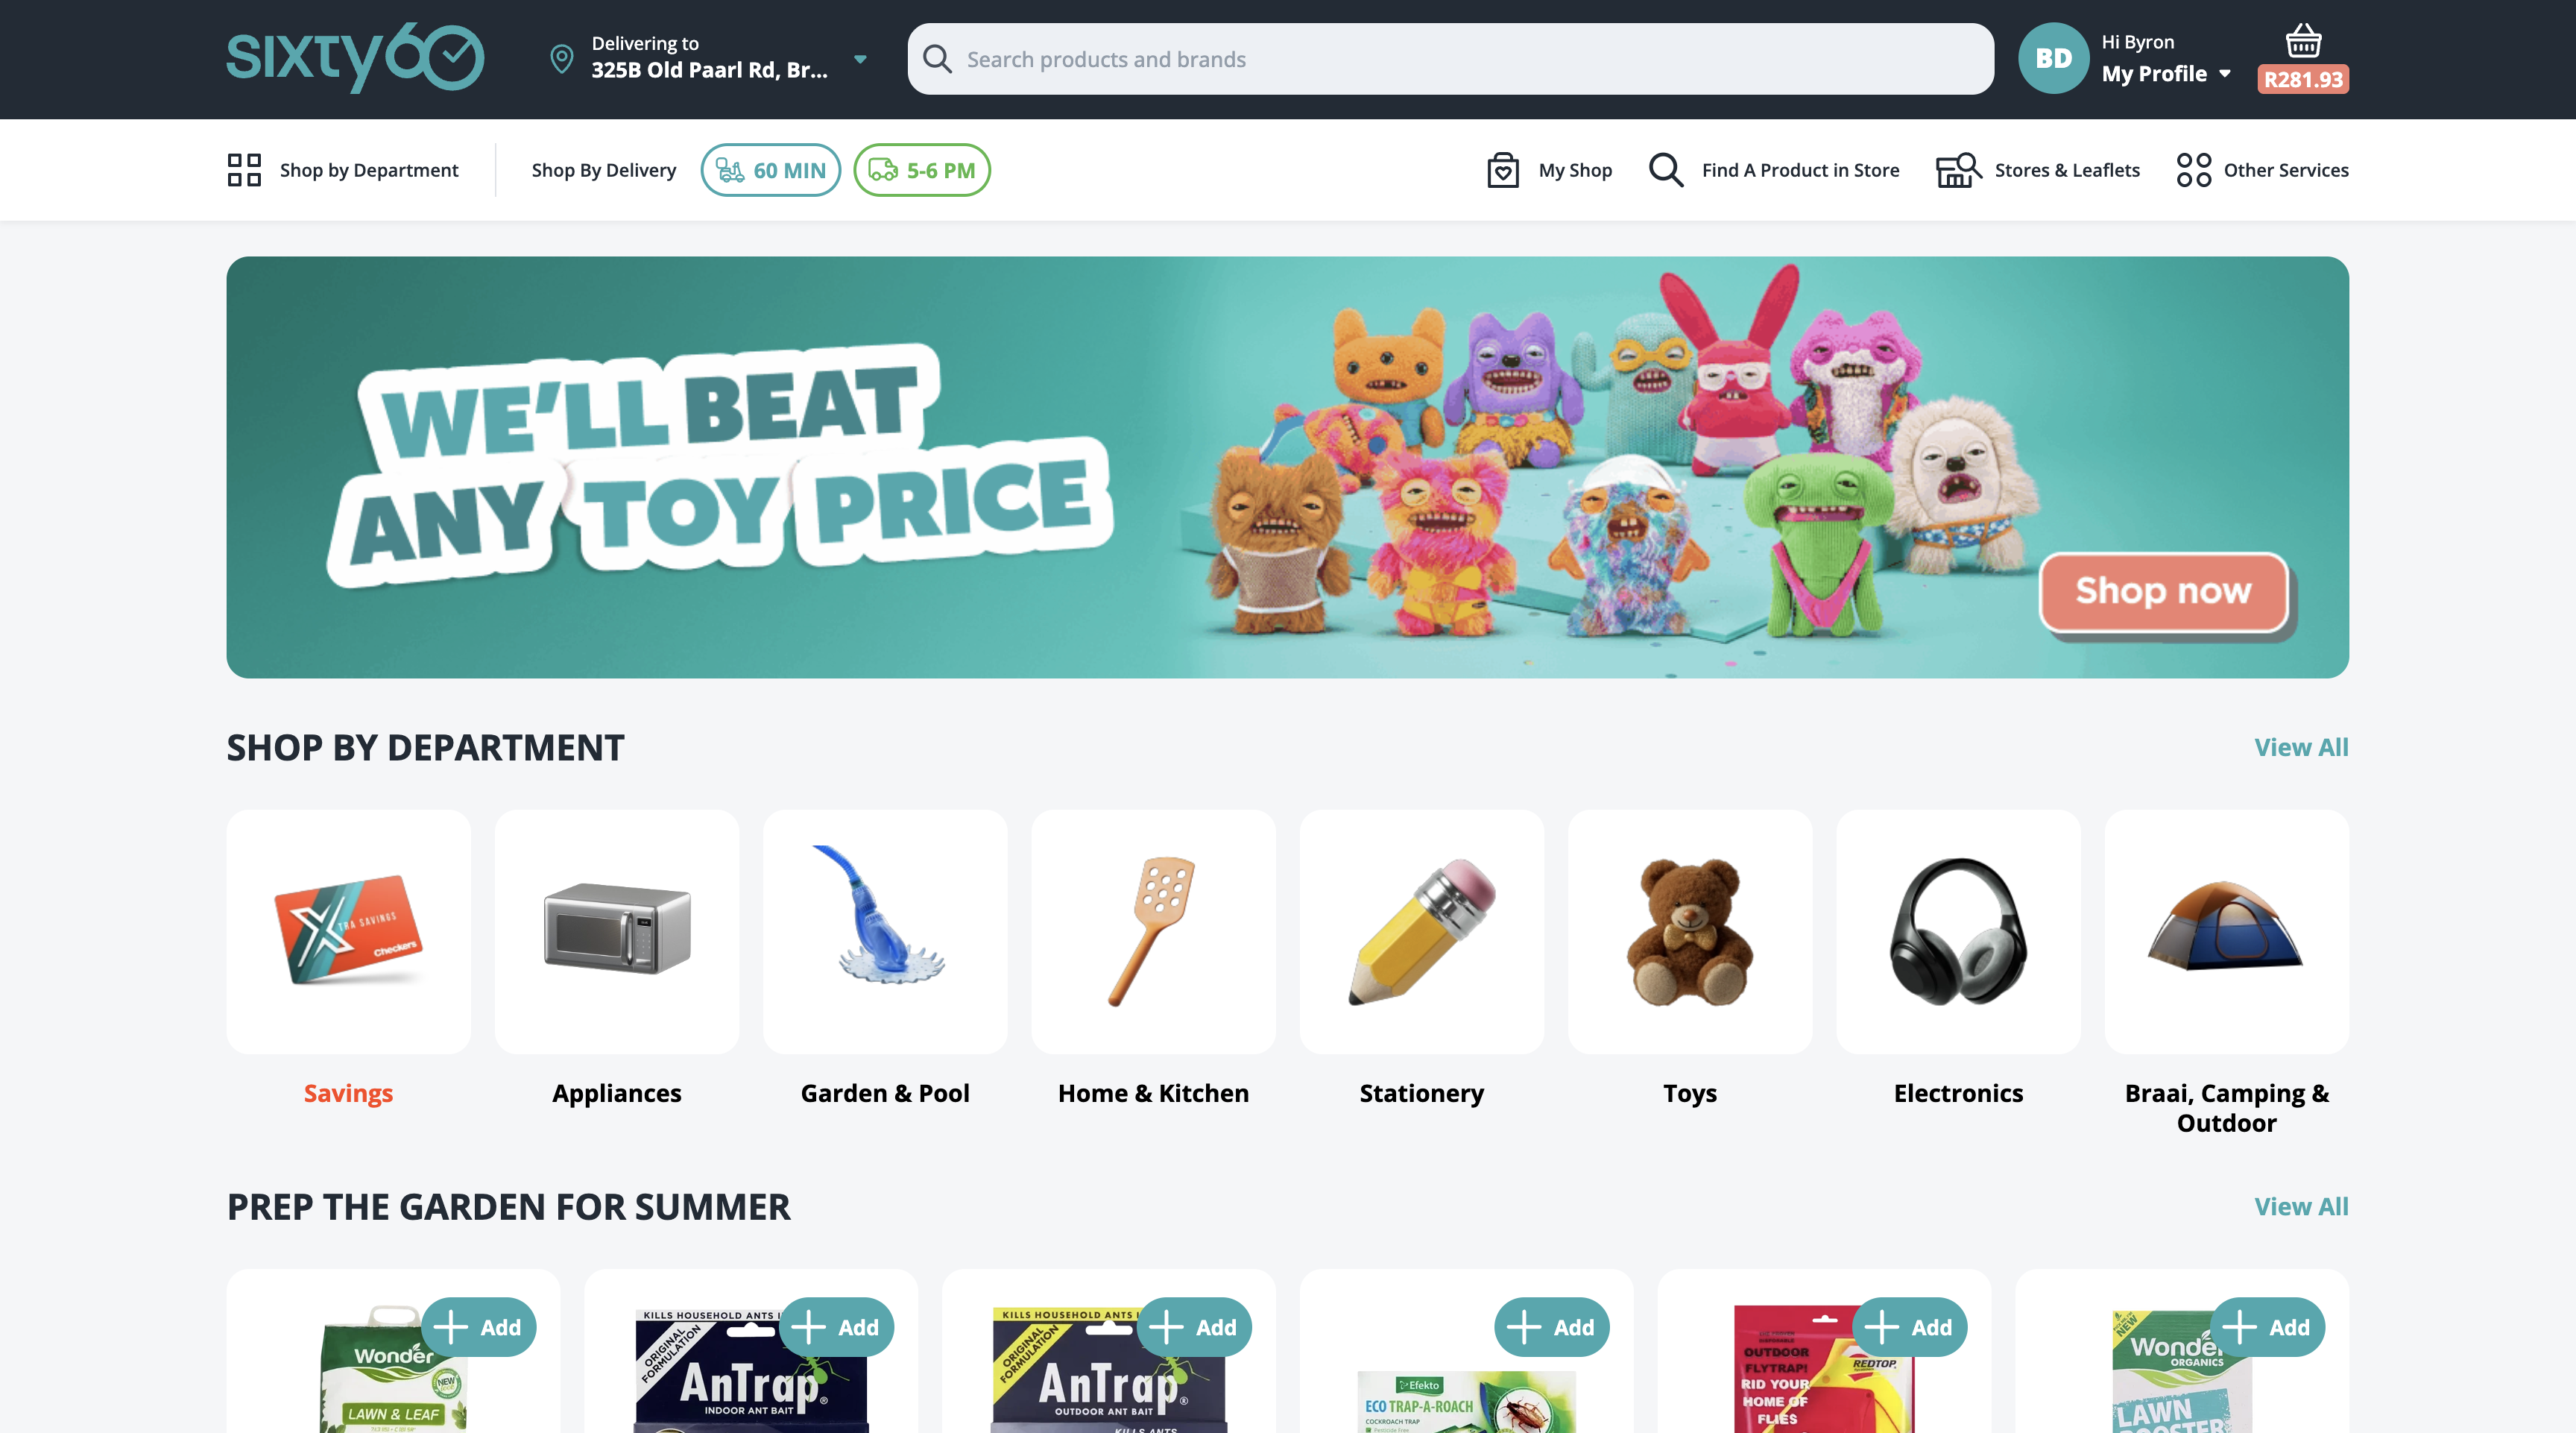Open Other Services circles icon

pyautogui.click(x=2194, y=170)
